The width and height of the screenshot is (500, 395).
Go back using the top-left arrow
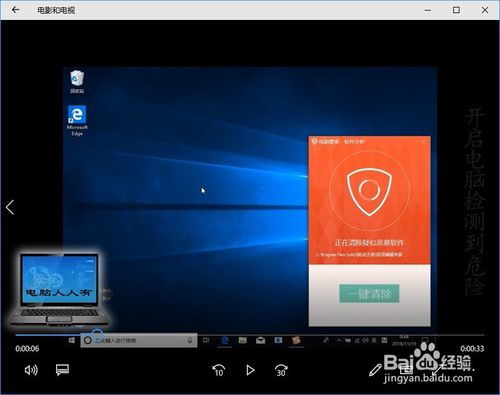[16, 10]
